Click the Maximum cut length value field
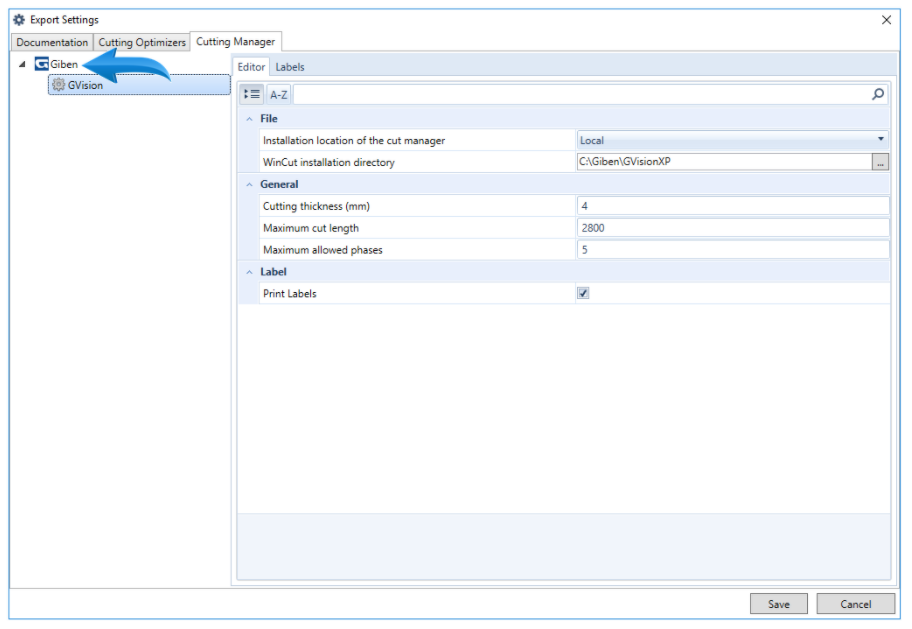The image size is (912, 629). click(733, 228)
